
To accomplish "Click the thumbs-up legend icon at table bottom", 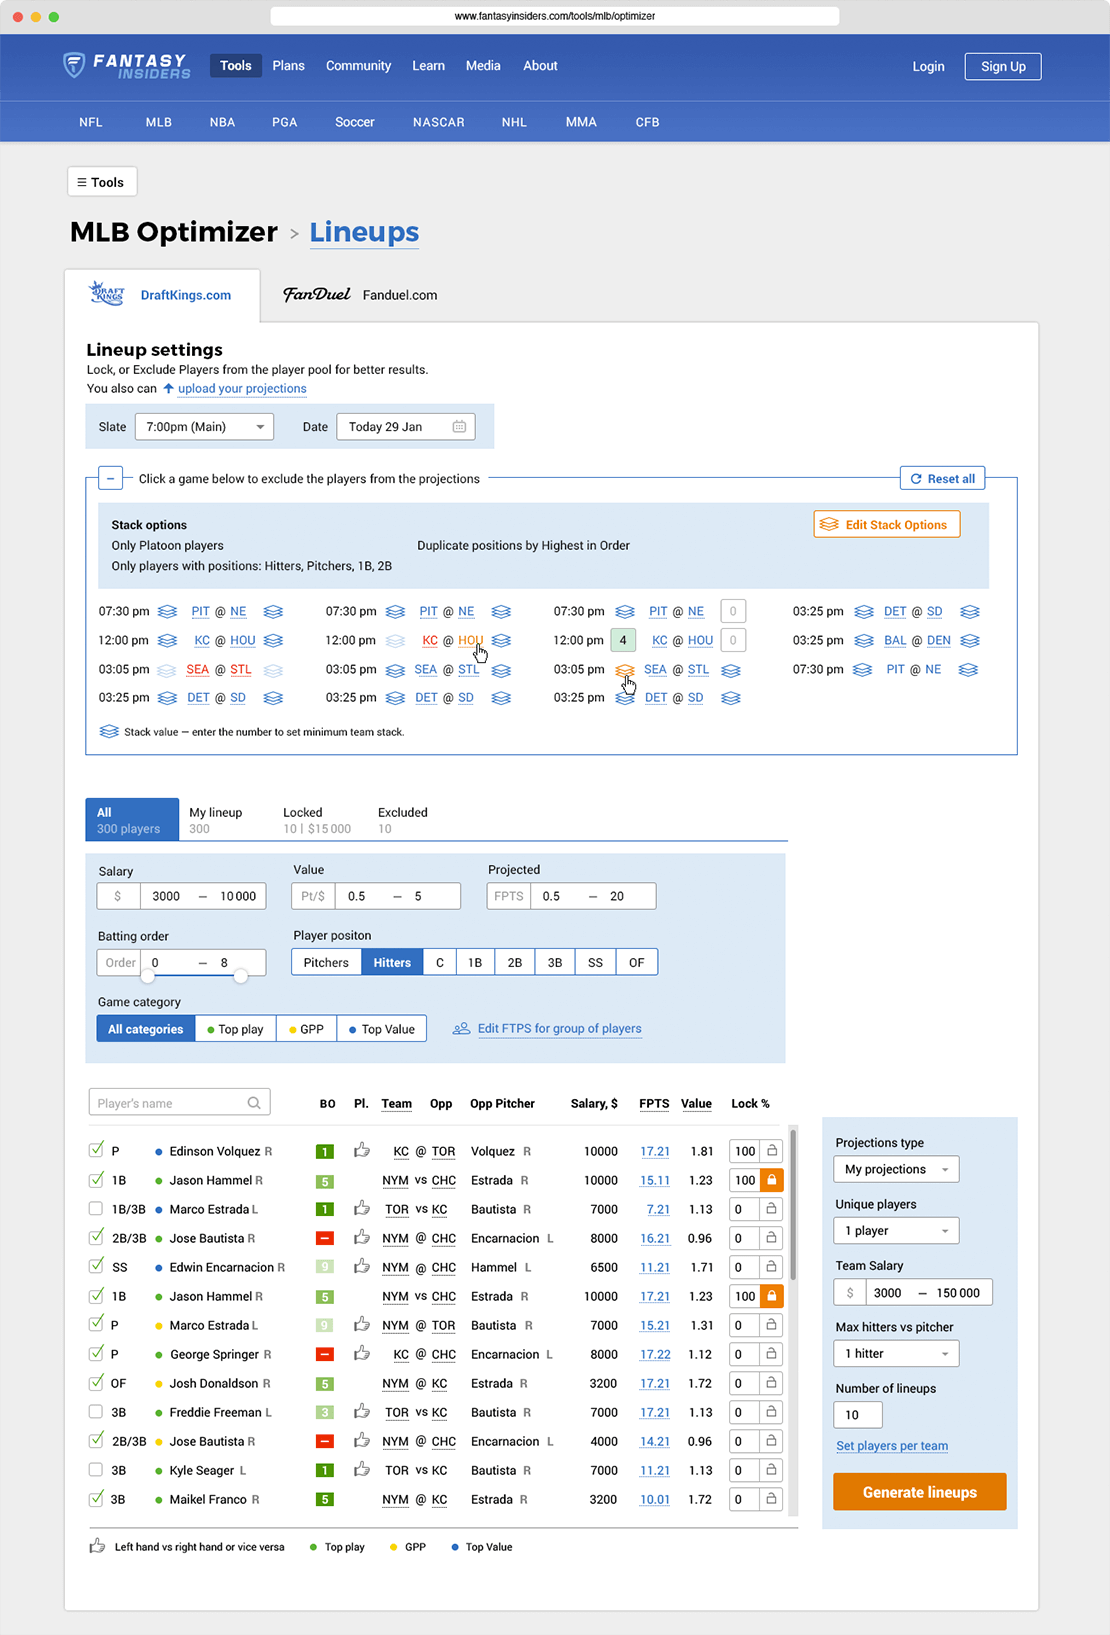I will 97,1546.
